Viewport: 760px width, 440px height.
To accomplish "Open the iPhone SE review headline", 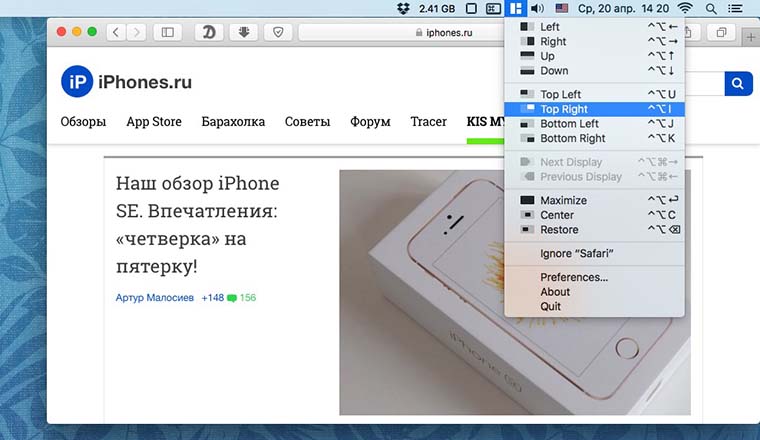I will [x=198, y=224].
